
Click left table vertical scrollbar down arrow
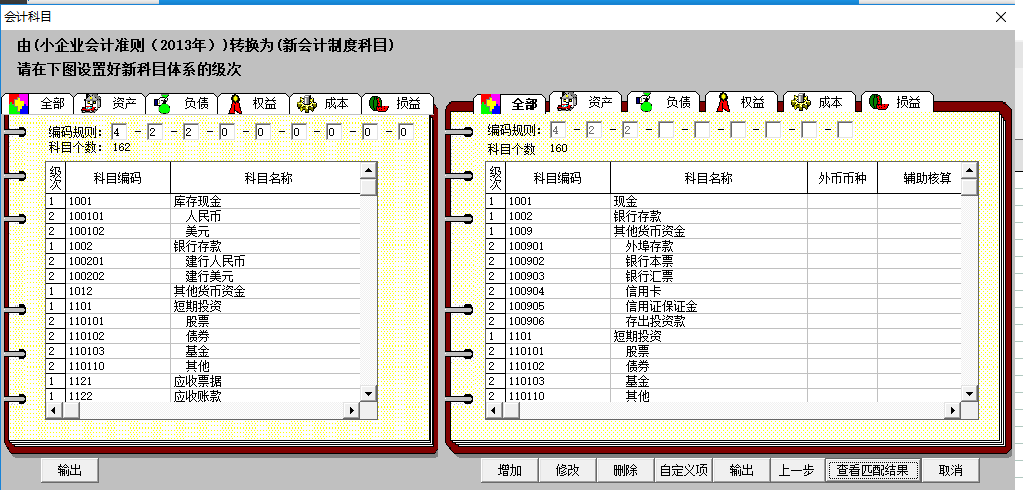(369, 393)
